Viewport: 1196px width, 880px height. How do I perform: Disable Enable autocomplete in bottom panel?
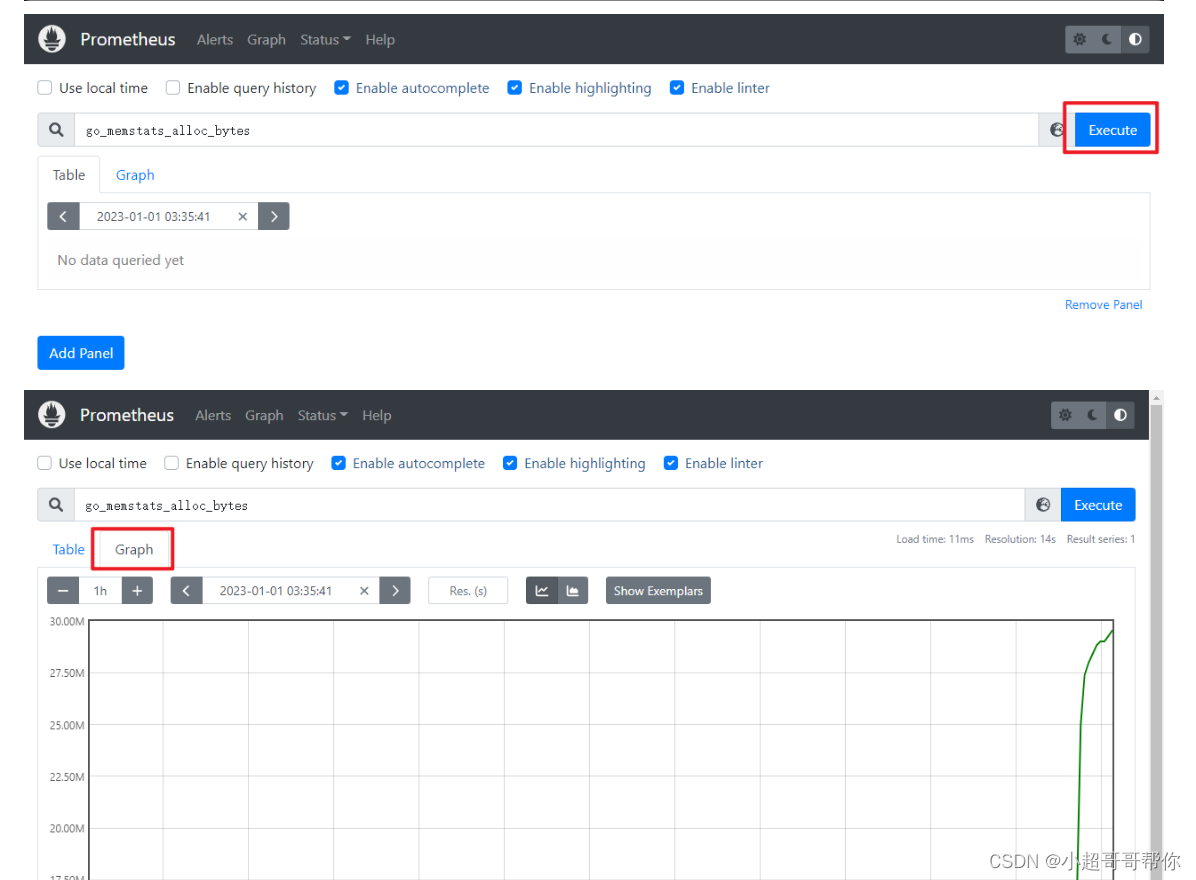tap(339, 463)
